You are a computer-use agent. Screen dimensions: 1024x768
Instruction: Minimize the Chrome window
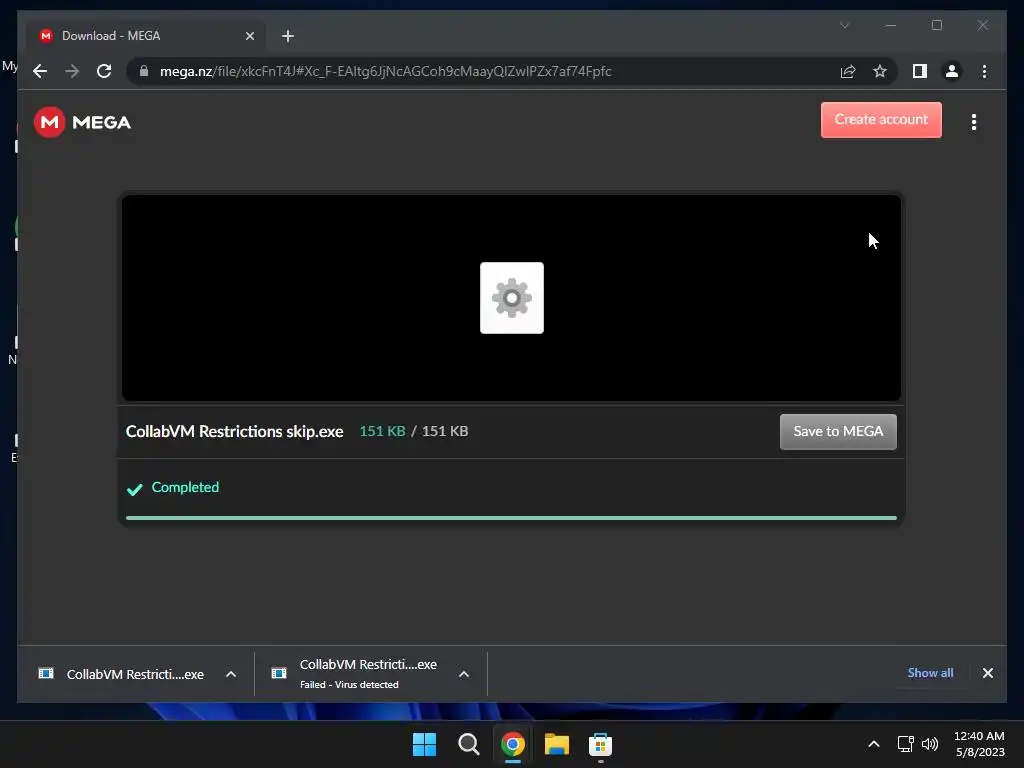891,25
